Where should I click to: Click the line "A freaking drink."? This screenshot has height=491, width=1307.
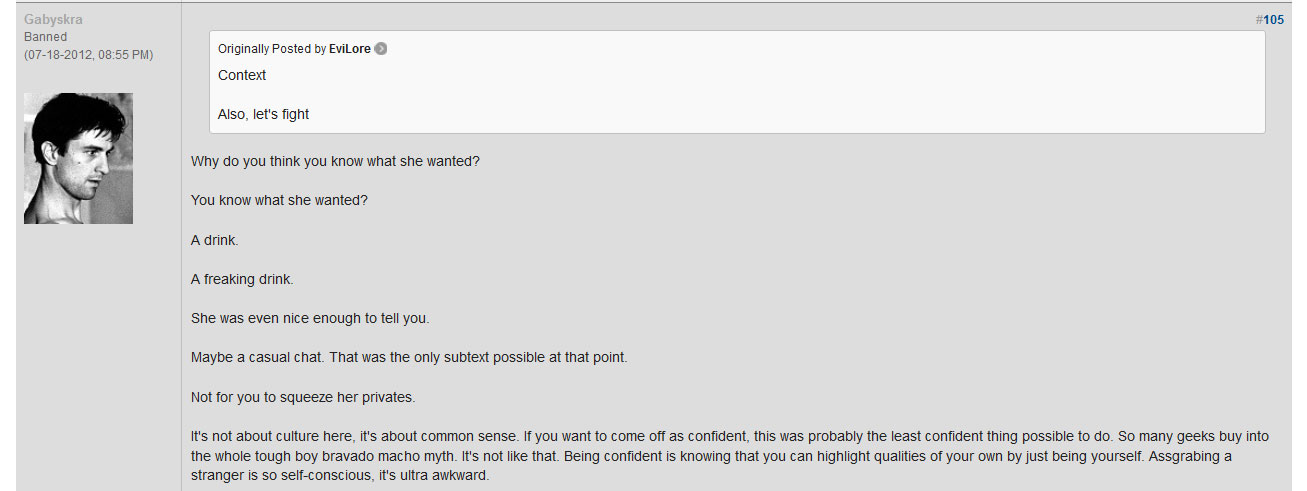242,279
